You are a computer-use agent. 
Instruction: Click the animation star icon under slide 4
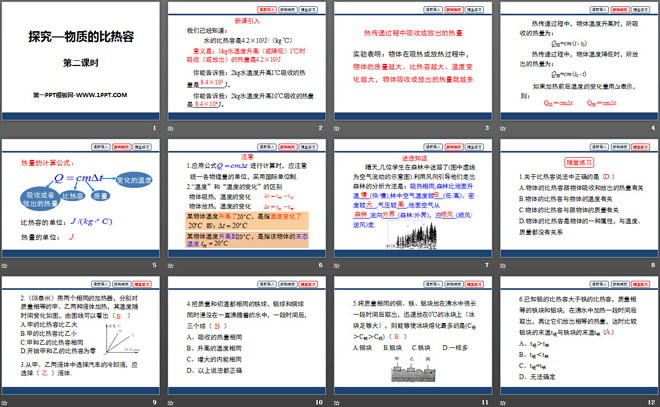(503, 128)
